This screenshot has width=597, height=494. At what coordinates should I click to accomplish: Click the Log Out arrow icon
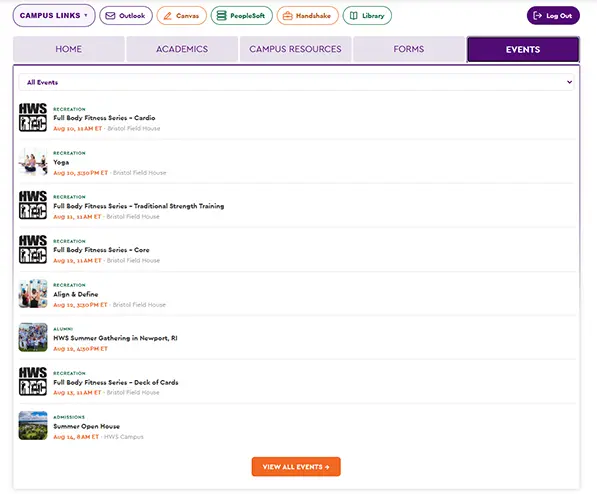(x=537, y=16)
